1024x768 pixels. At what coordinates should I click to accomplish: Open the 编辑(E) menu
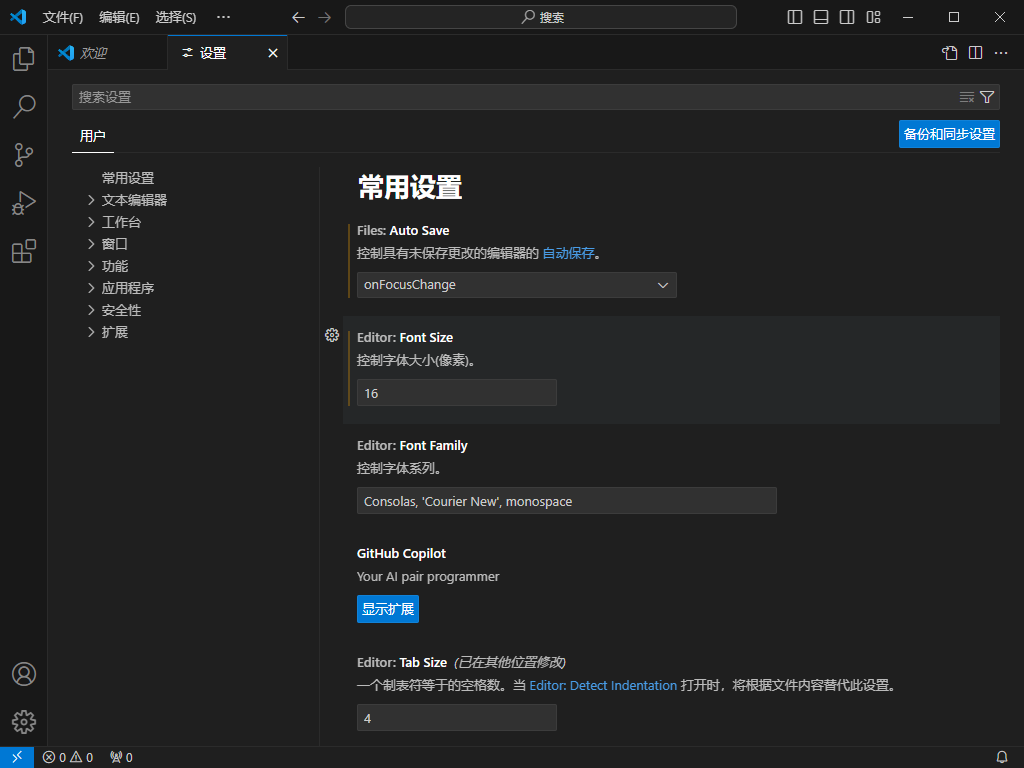coord(119,17)
